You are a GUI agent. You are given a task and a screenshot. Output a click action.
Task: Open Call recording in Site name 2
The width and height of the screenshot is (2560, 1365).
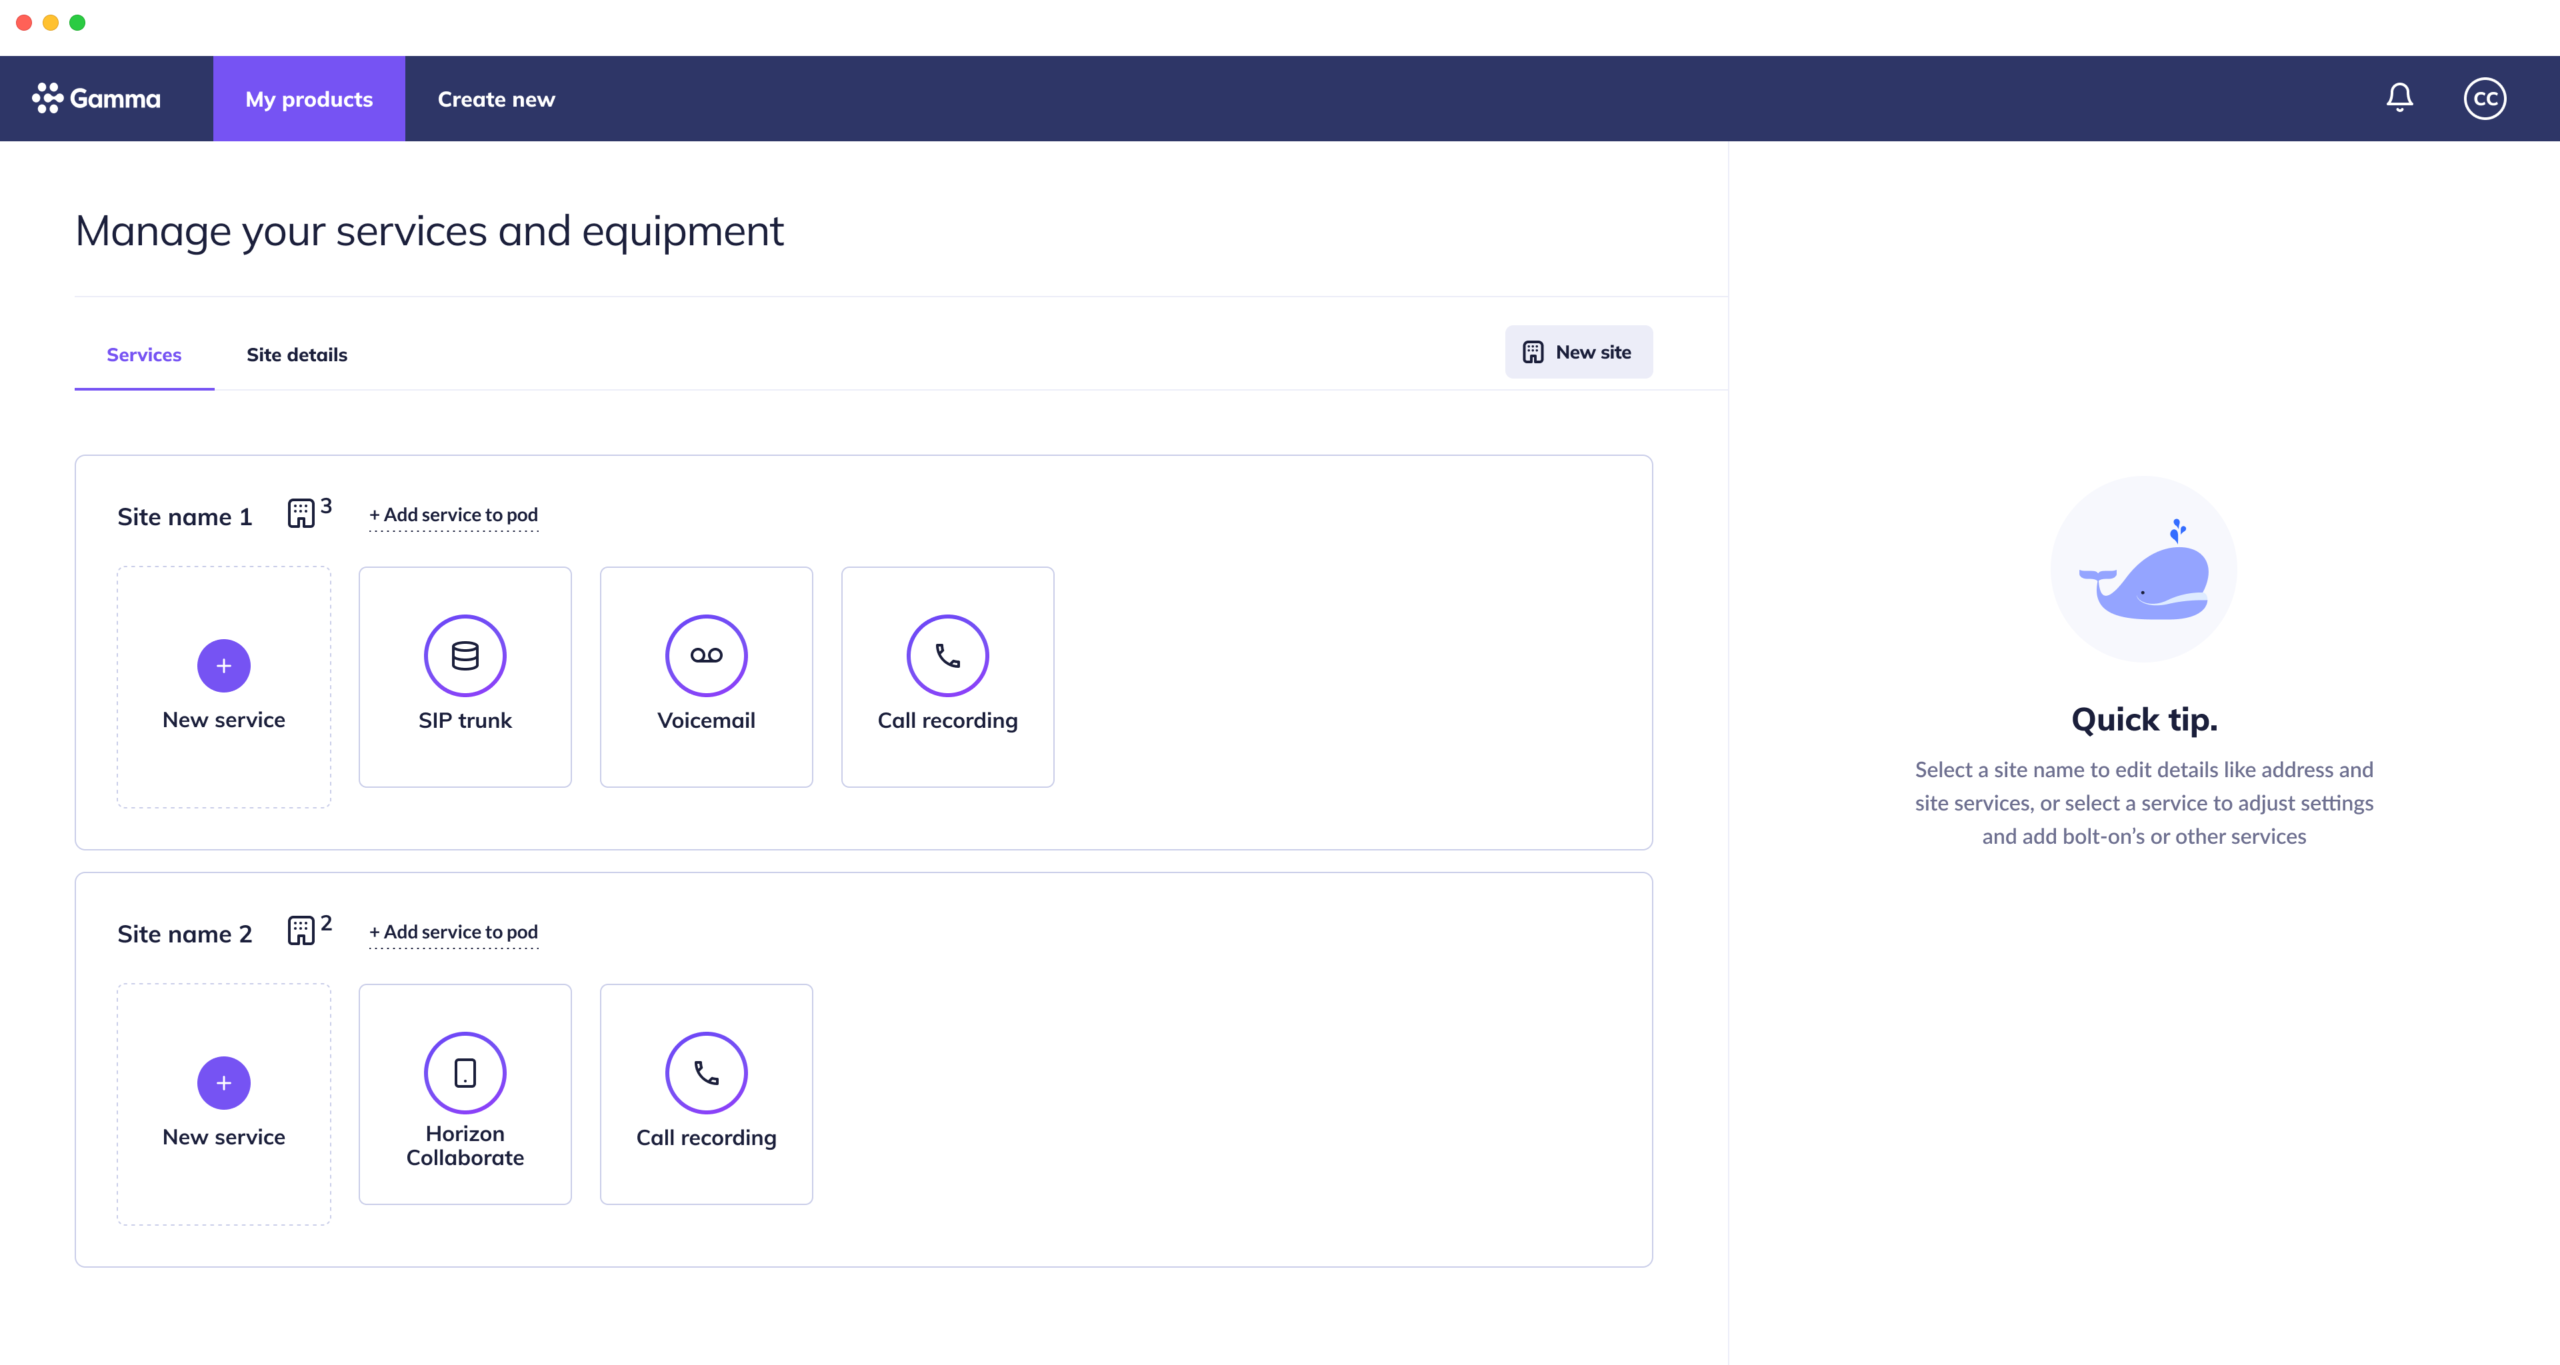[706, 1073]
